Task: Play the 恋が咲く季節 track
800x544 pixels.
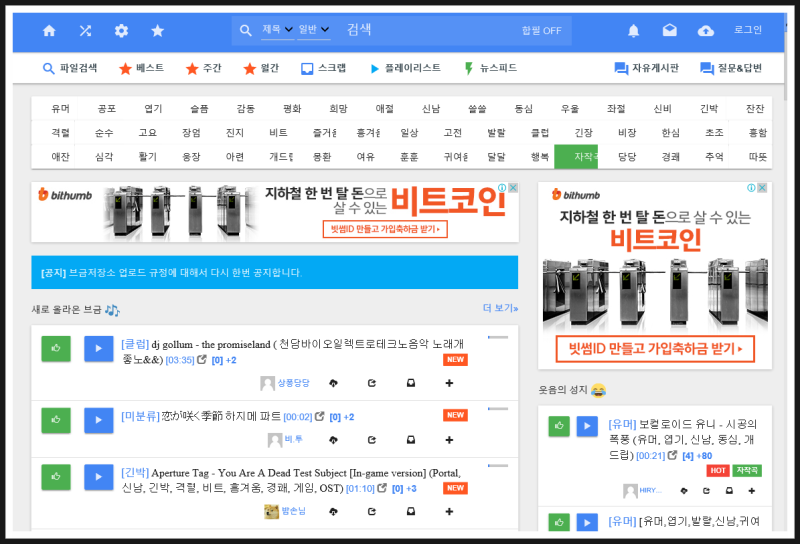Action: pos(98,420)
